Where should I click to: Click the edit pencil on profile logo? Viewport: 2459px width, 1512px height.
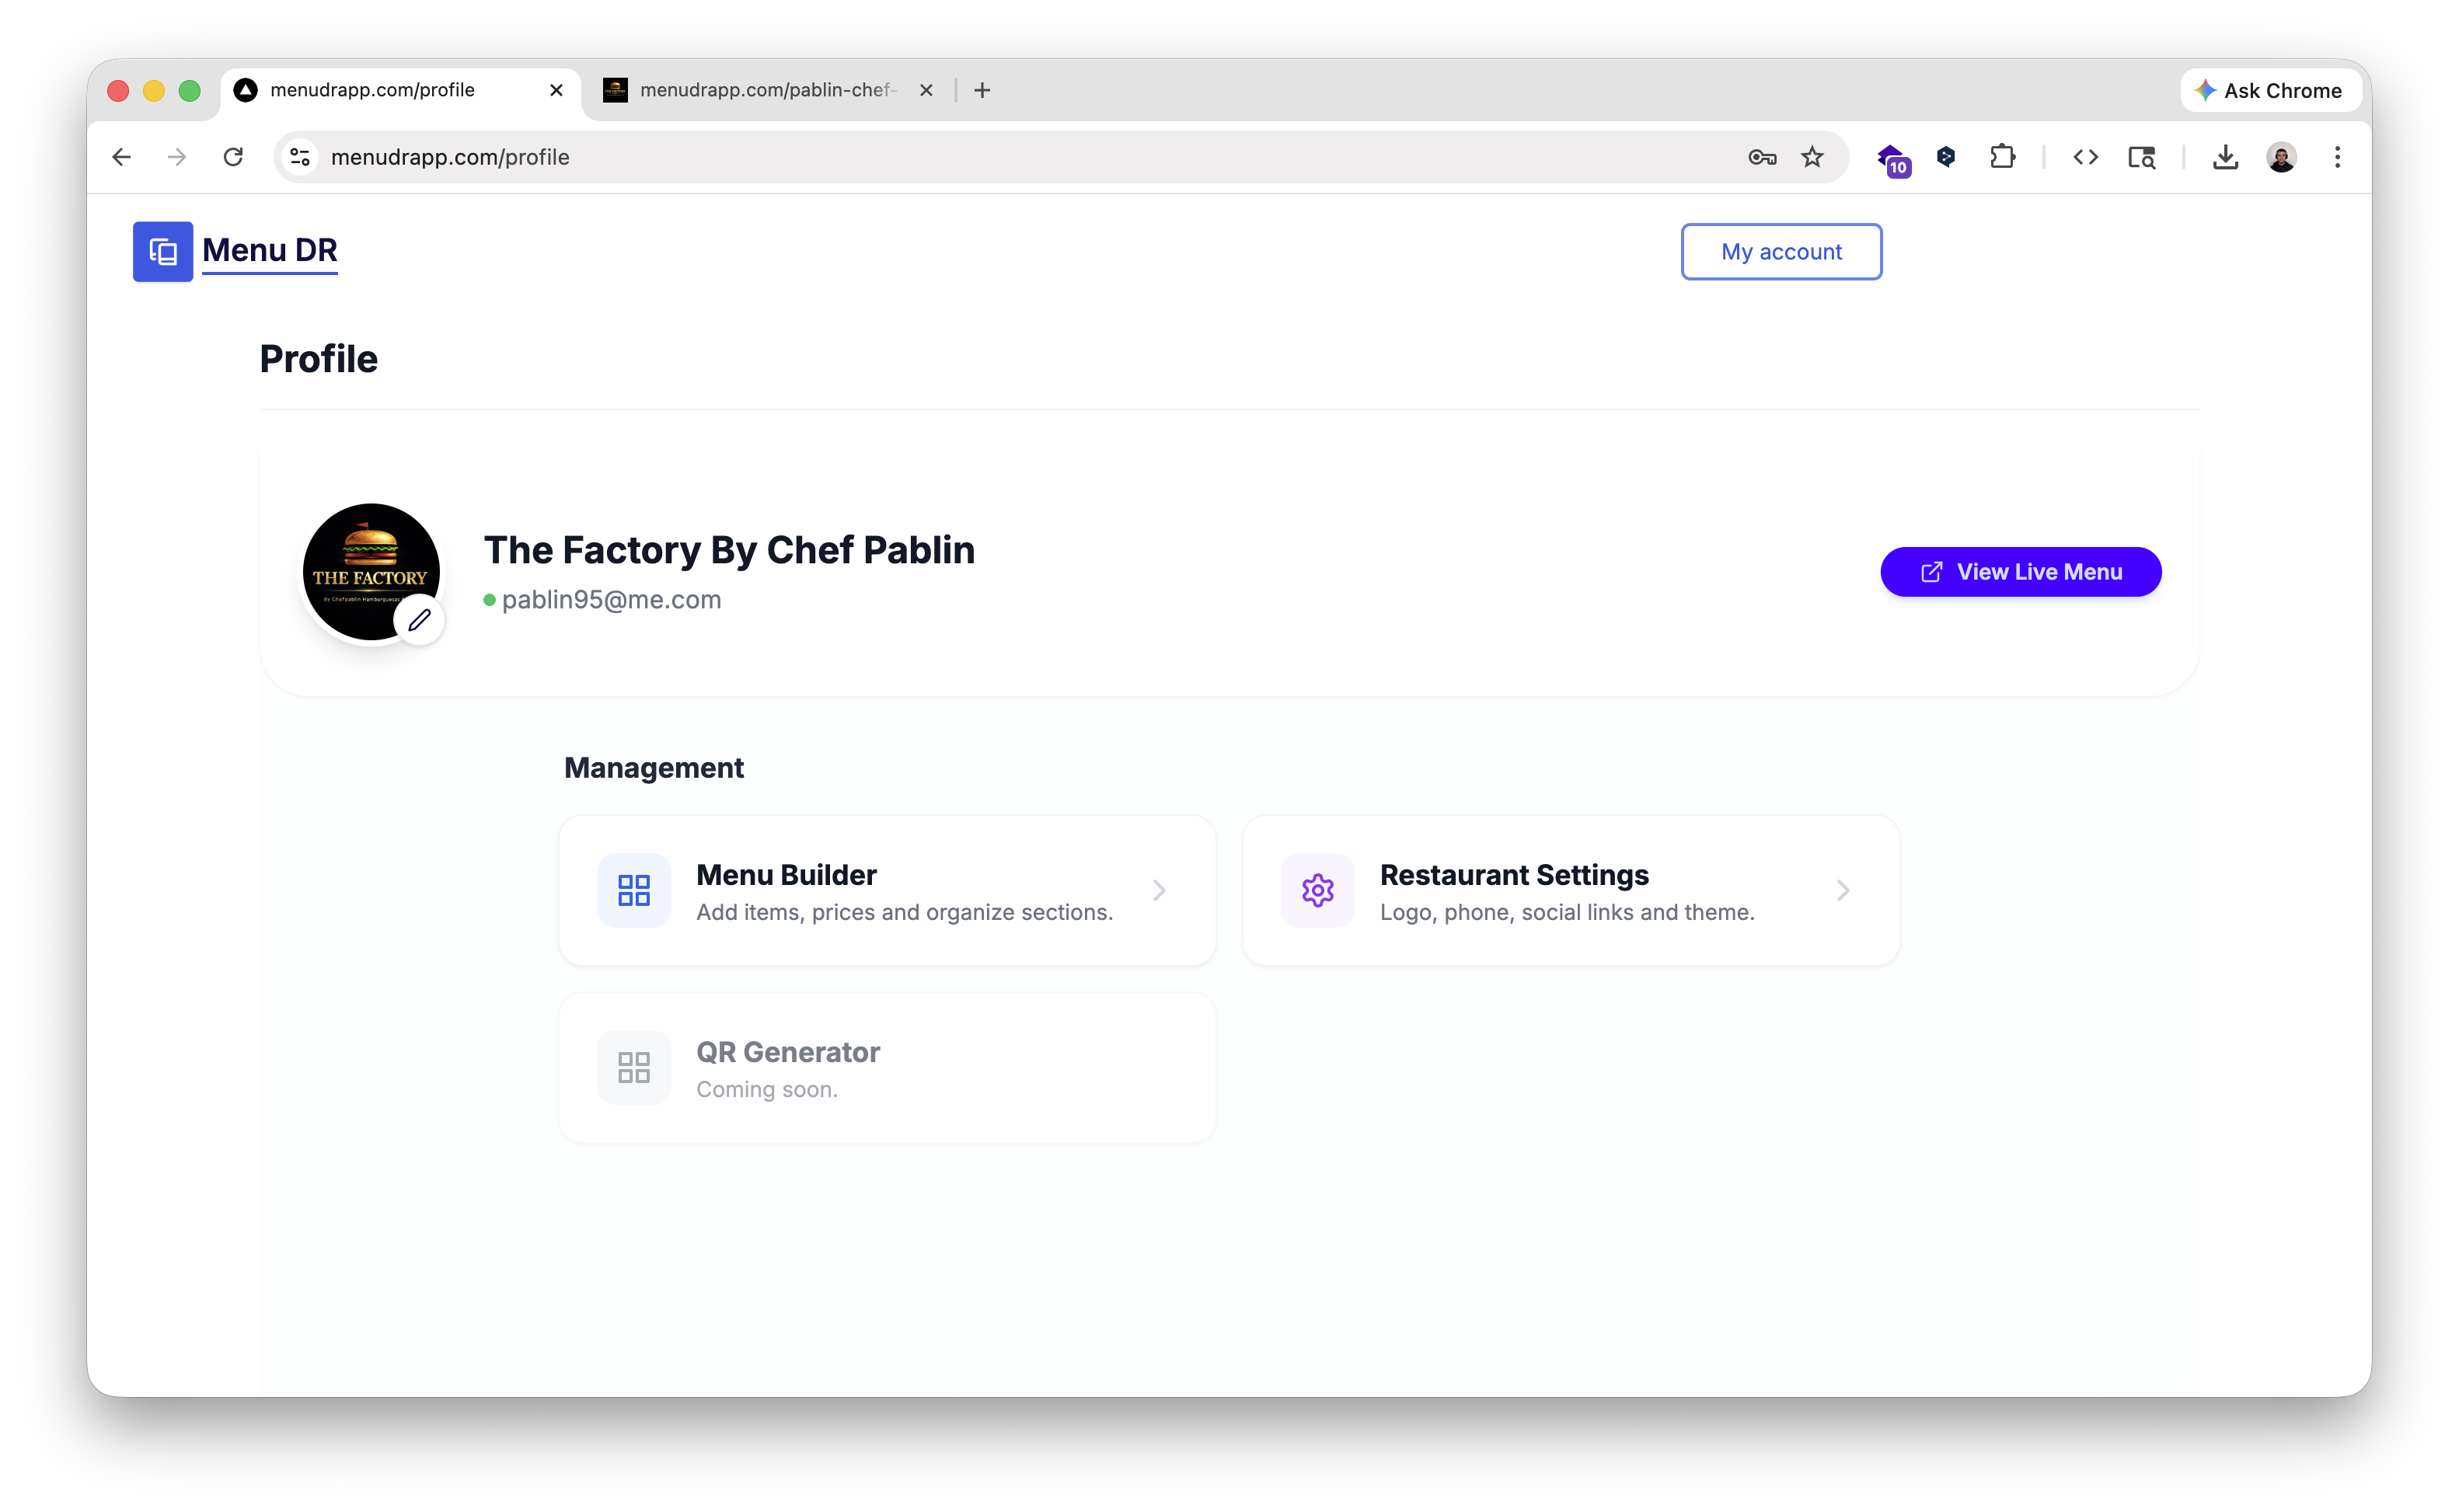[419, 620]
